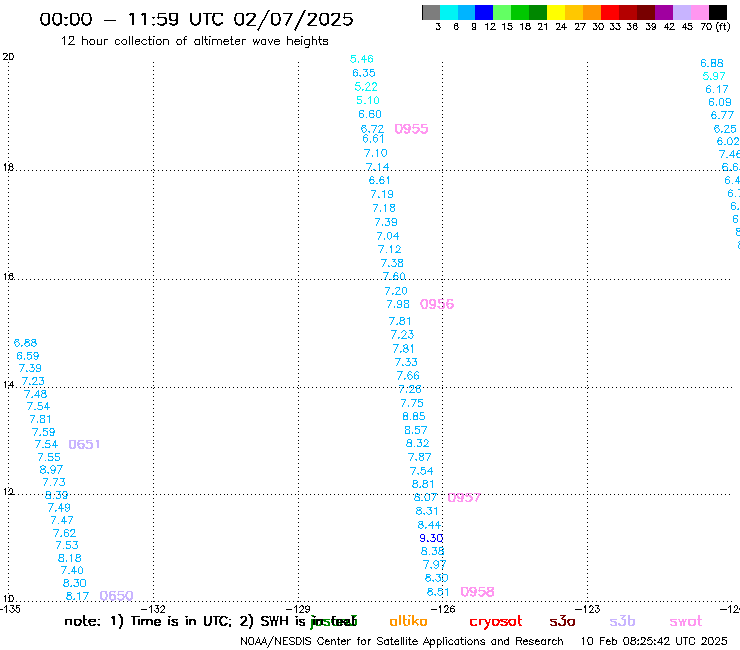Select the wave height value 6.77
The image size is (740, 650).
pyautogui.click(x=723, y=115)
